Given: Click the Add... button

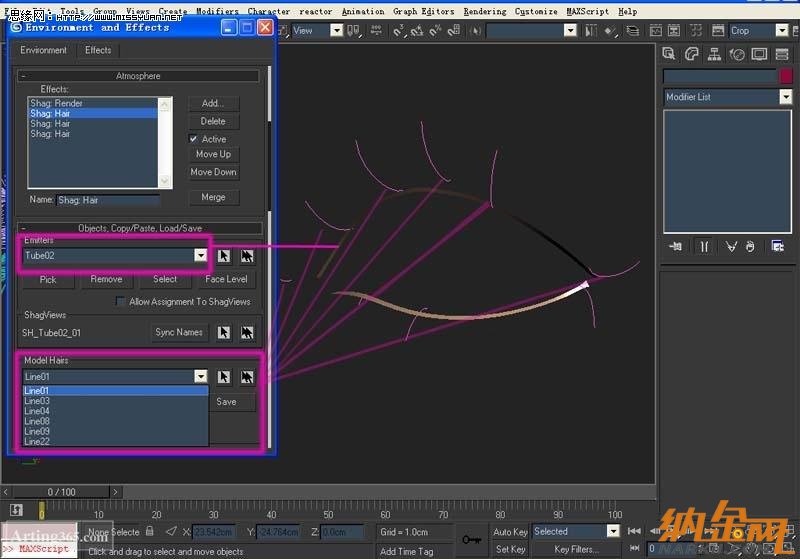Looking at the screenshot, I should click(213, 103).
